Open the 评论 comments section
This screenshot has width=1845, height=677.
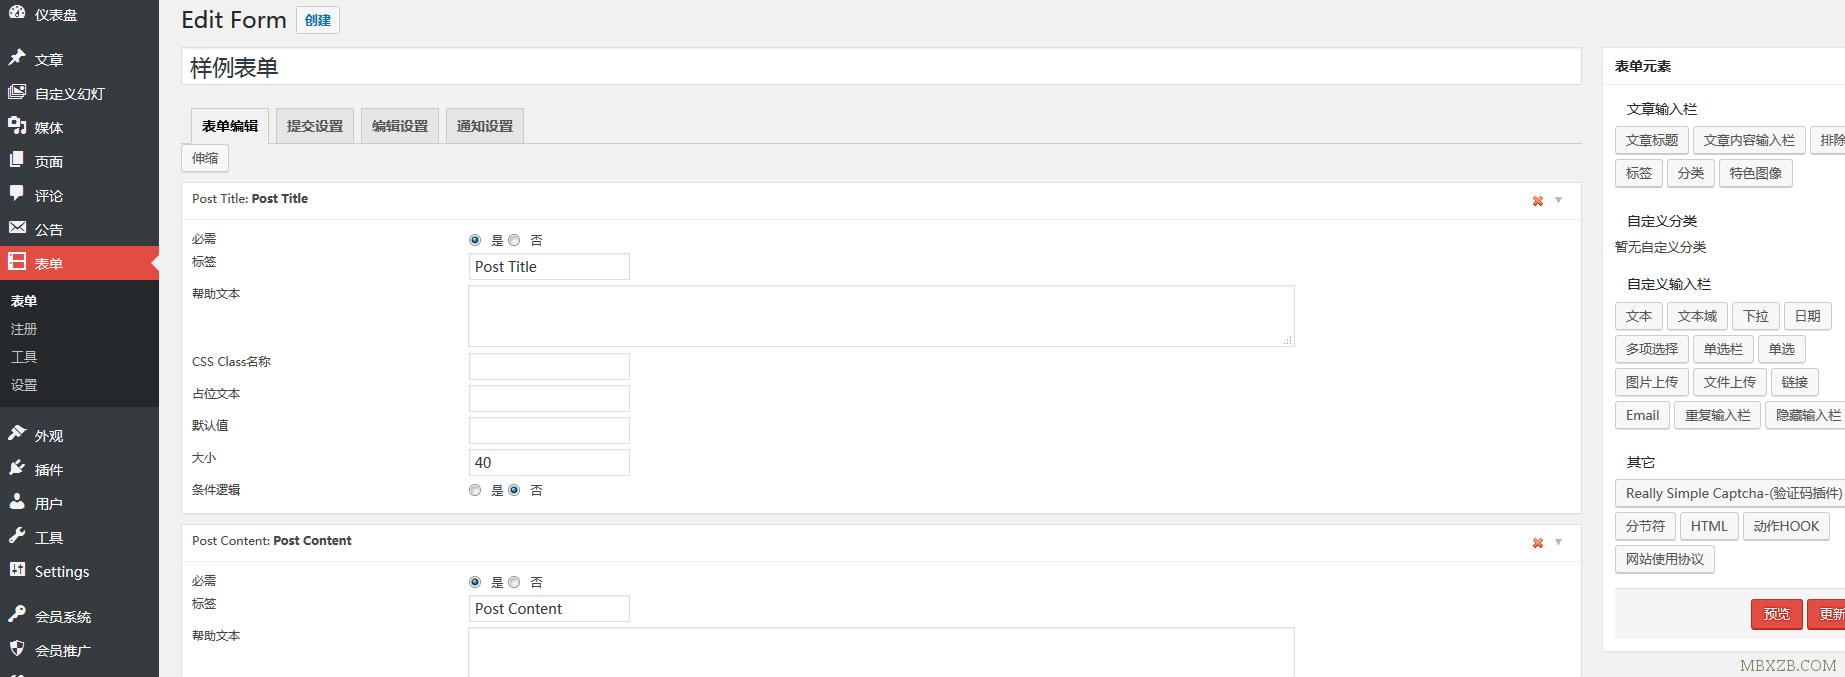pyautogui.click(x=47, y=195)
